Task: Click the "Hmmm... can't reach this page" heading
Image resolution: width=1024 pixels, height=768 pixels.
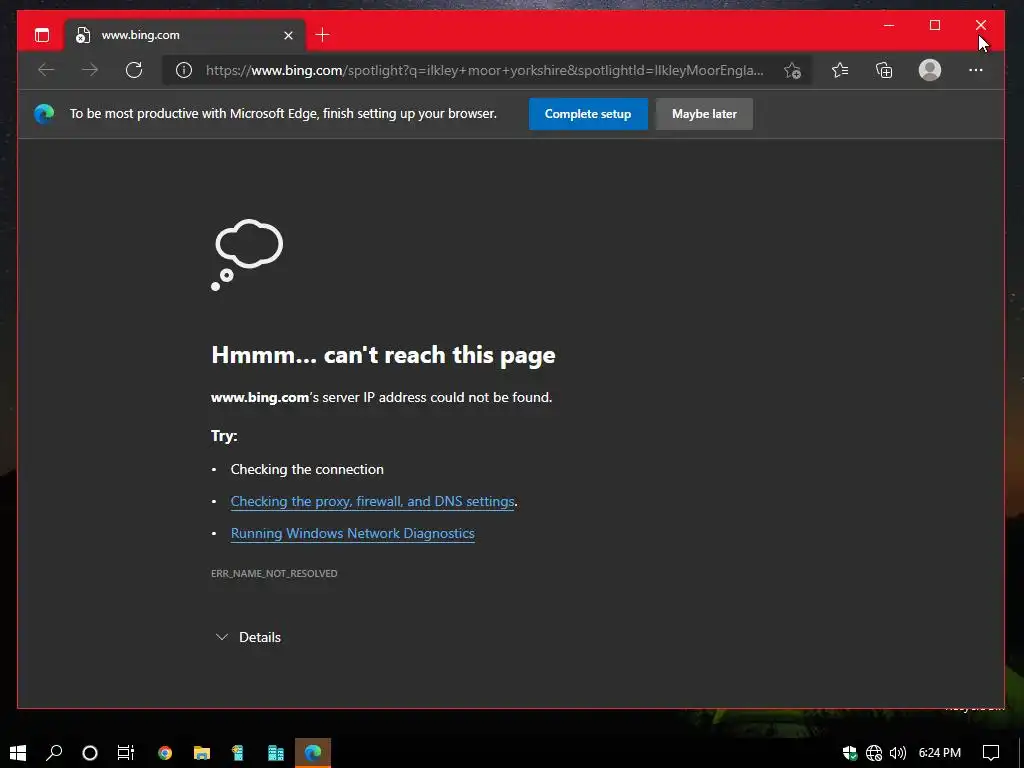Action: (383, 355)
